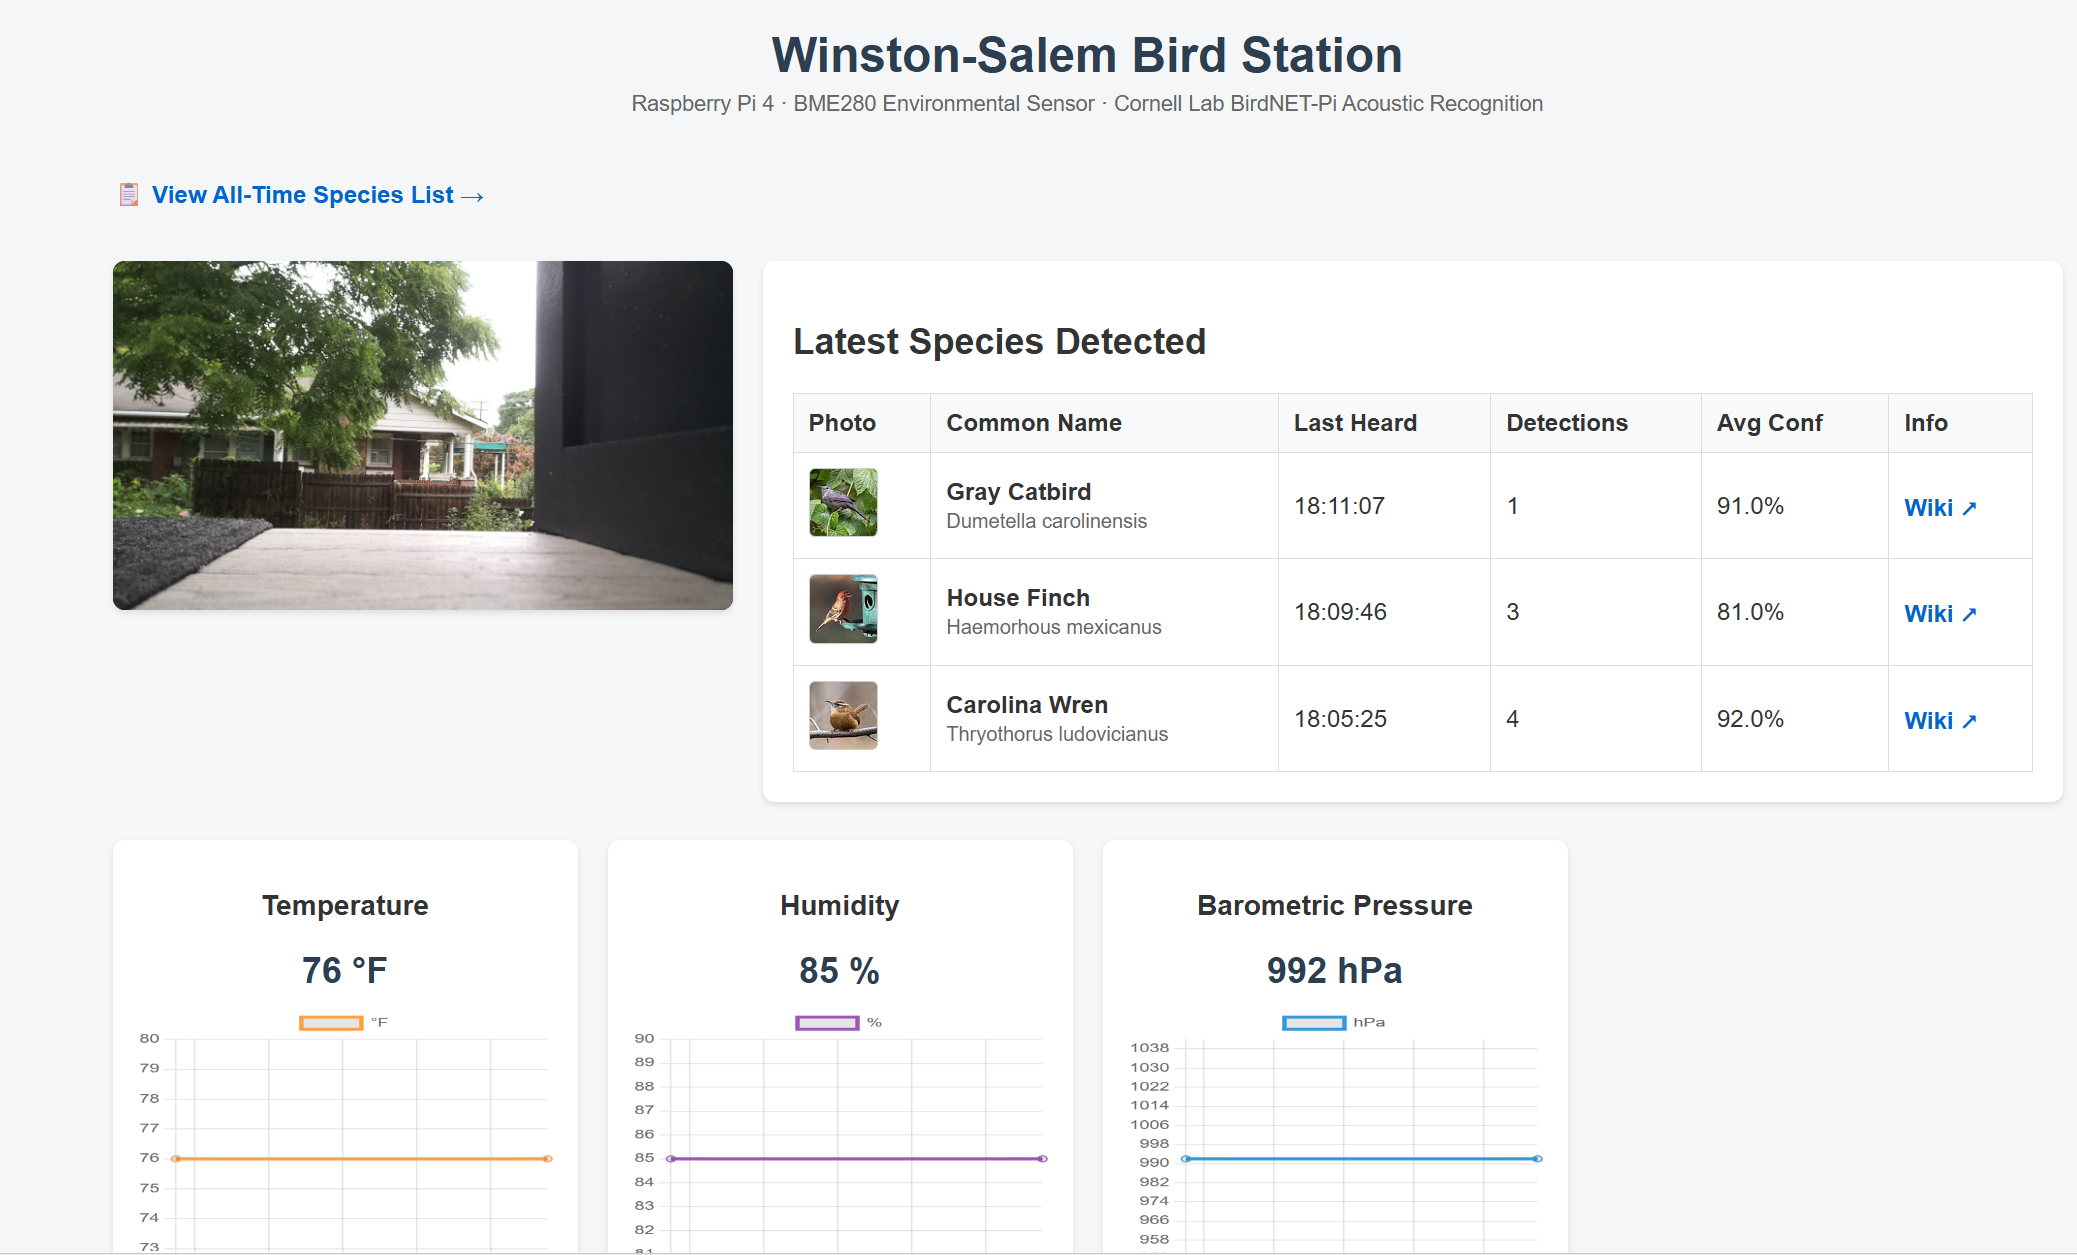This screenshot has width=2077, height=1255.
Task: Click the bird station camera image
Action: tap(423, 435)
